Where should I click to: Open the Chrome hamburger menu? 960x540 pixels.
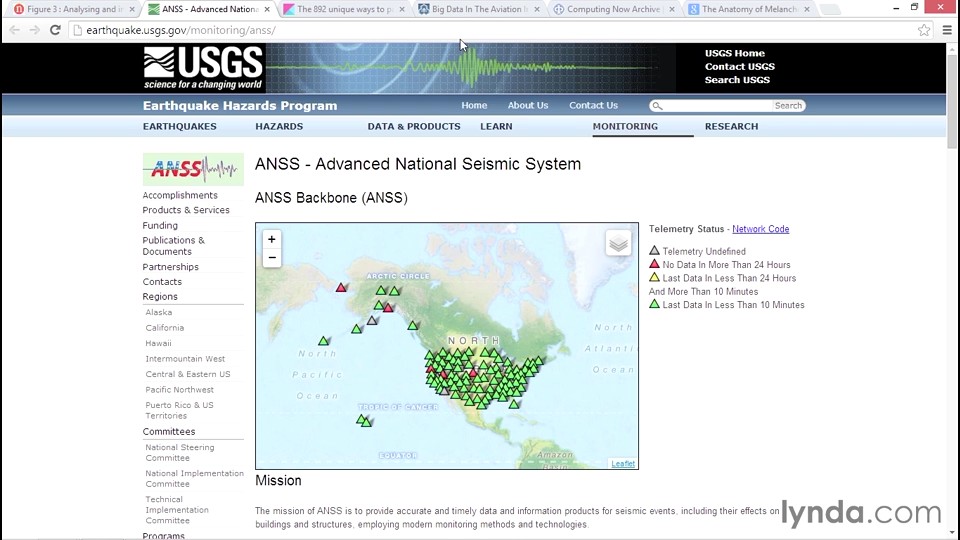[x=947, y=30]
